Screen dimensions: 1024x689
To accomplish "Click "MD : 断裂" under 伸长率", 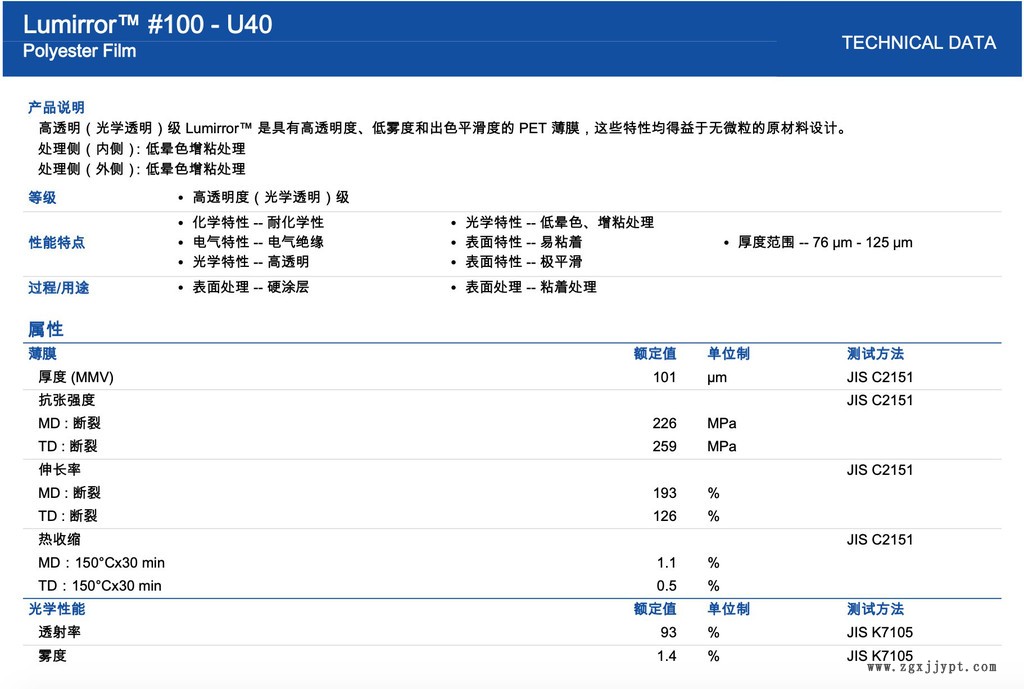I will click(x=69, y=493).
